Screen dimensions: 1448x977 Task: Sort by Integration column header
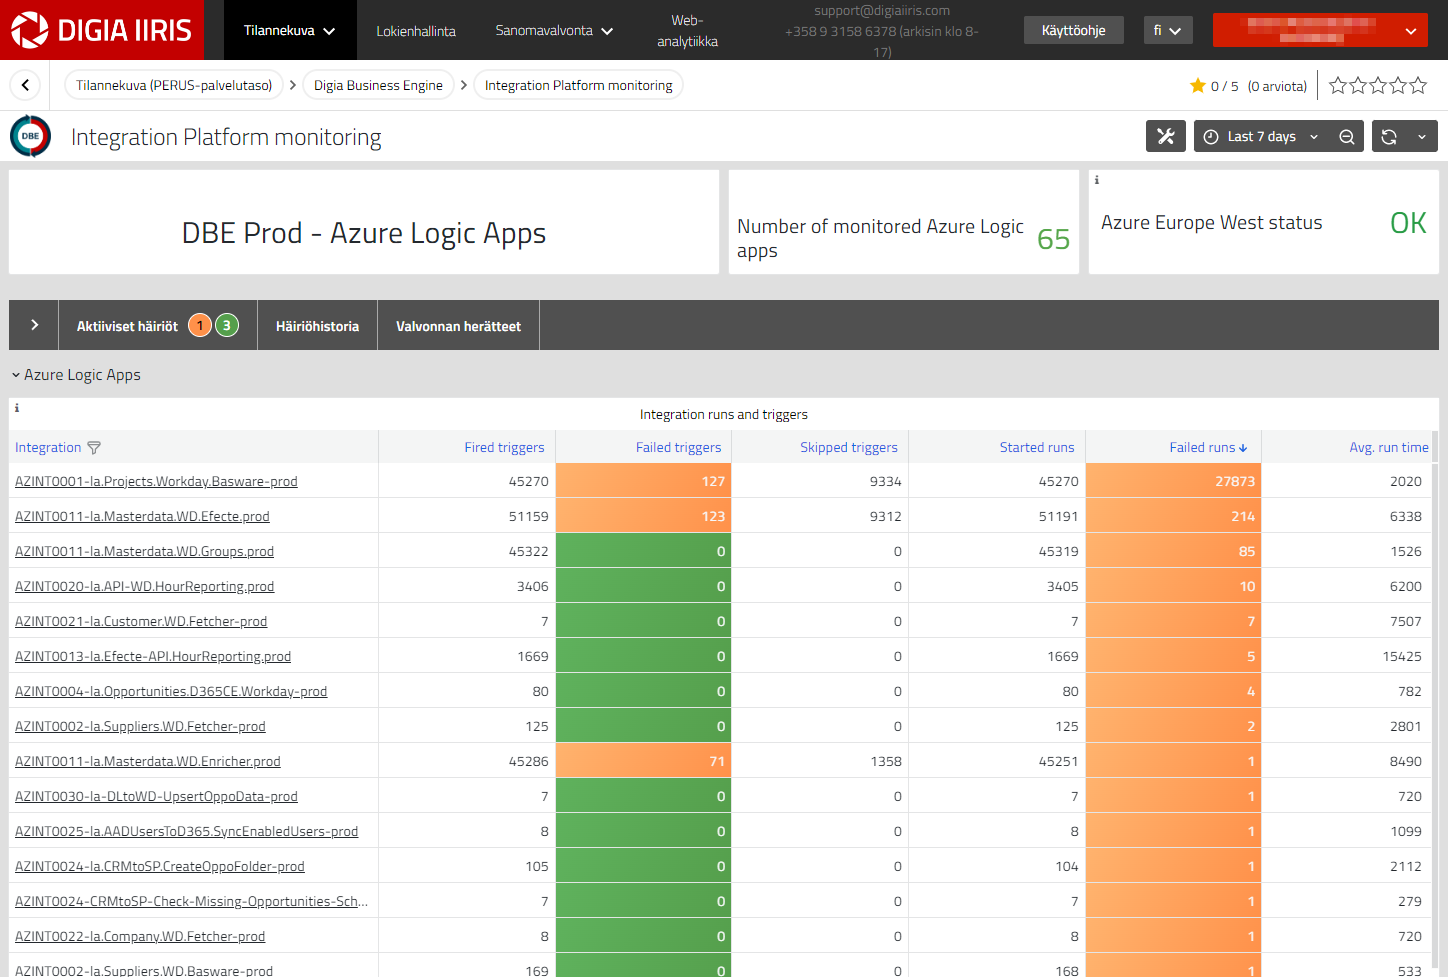(x=48, y=448)
